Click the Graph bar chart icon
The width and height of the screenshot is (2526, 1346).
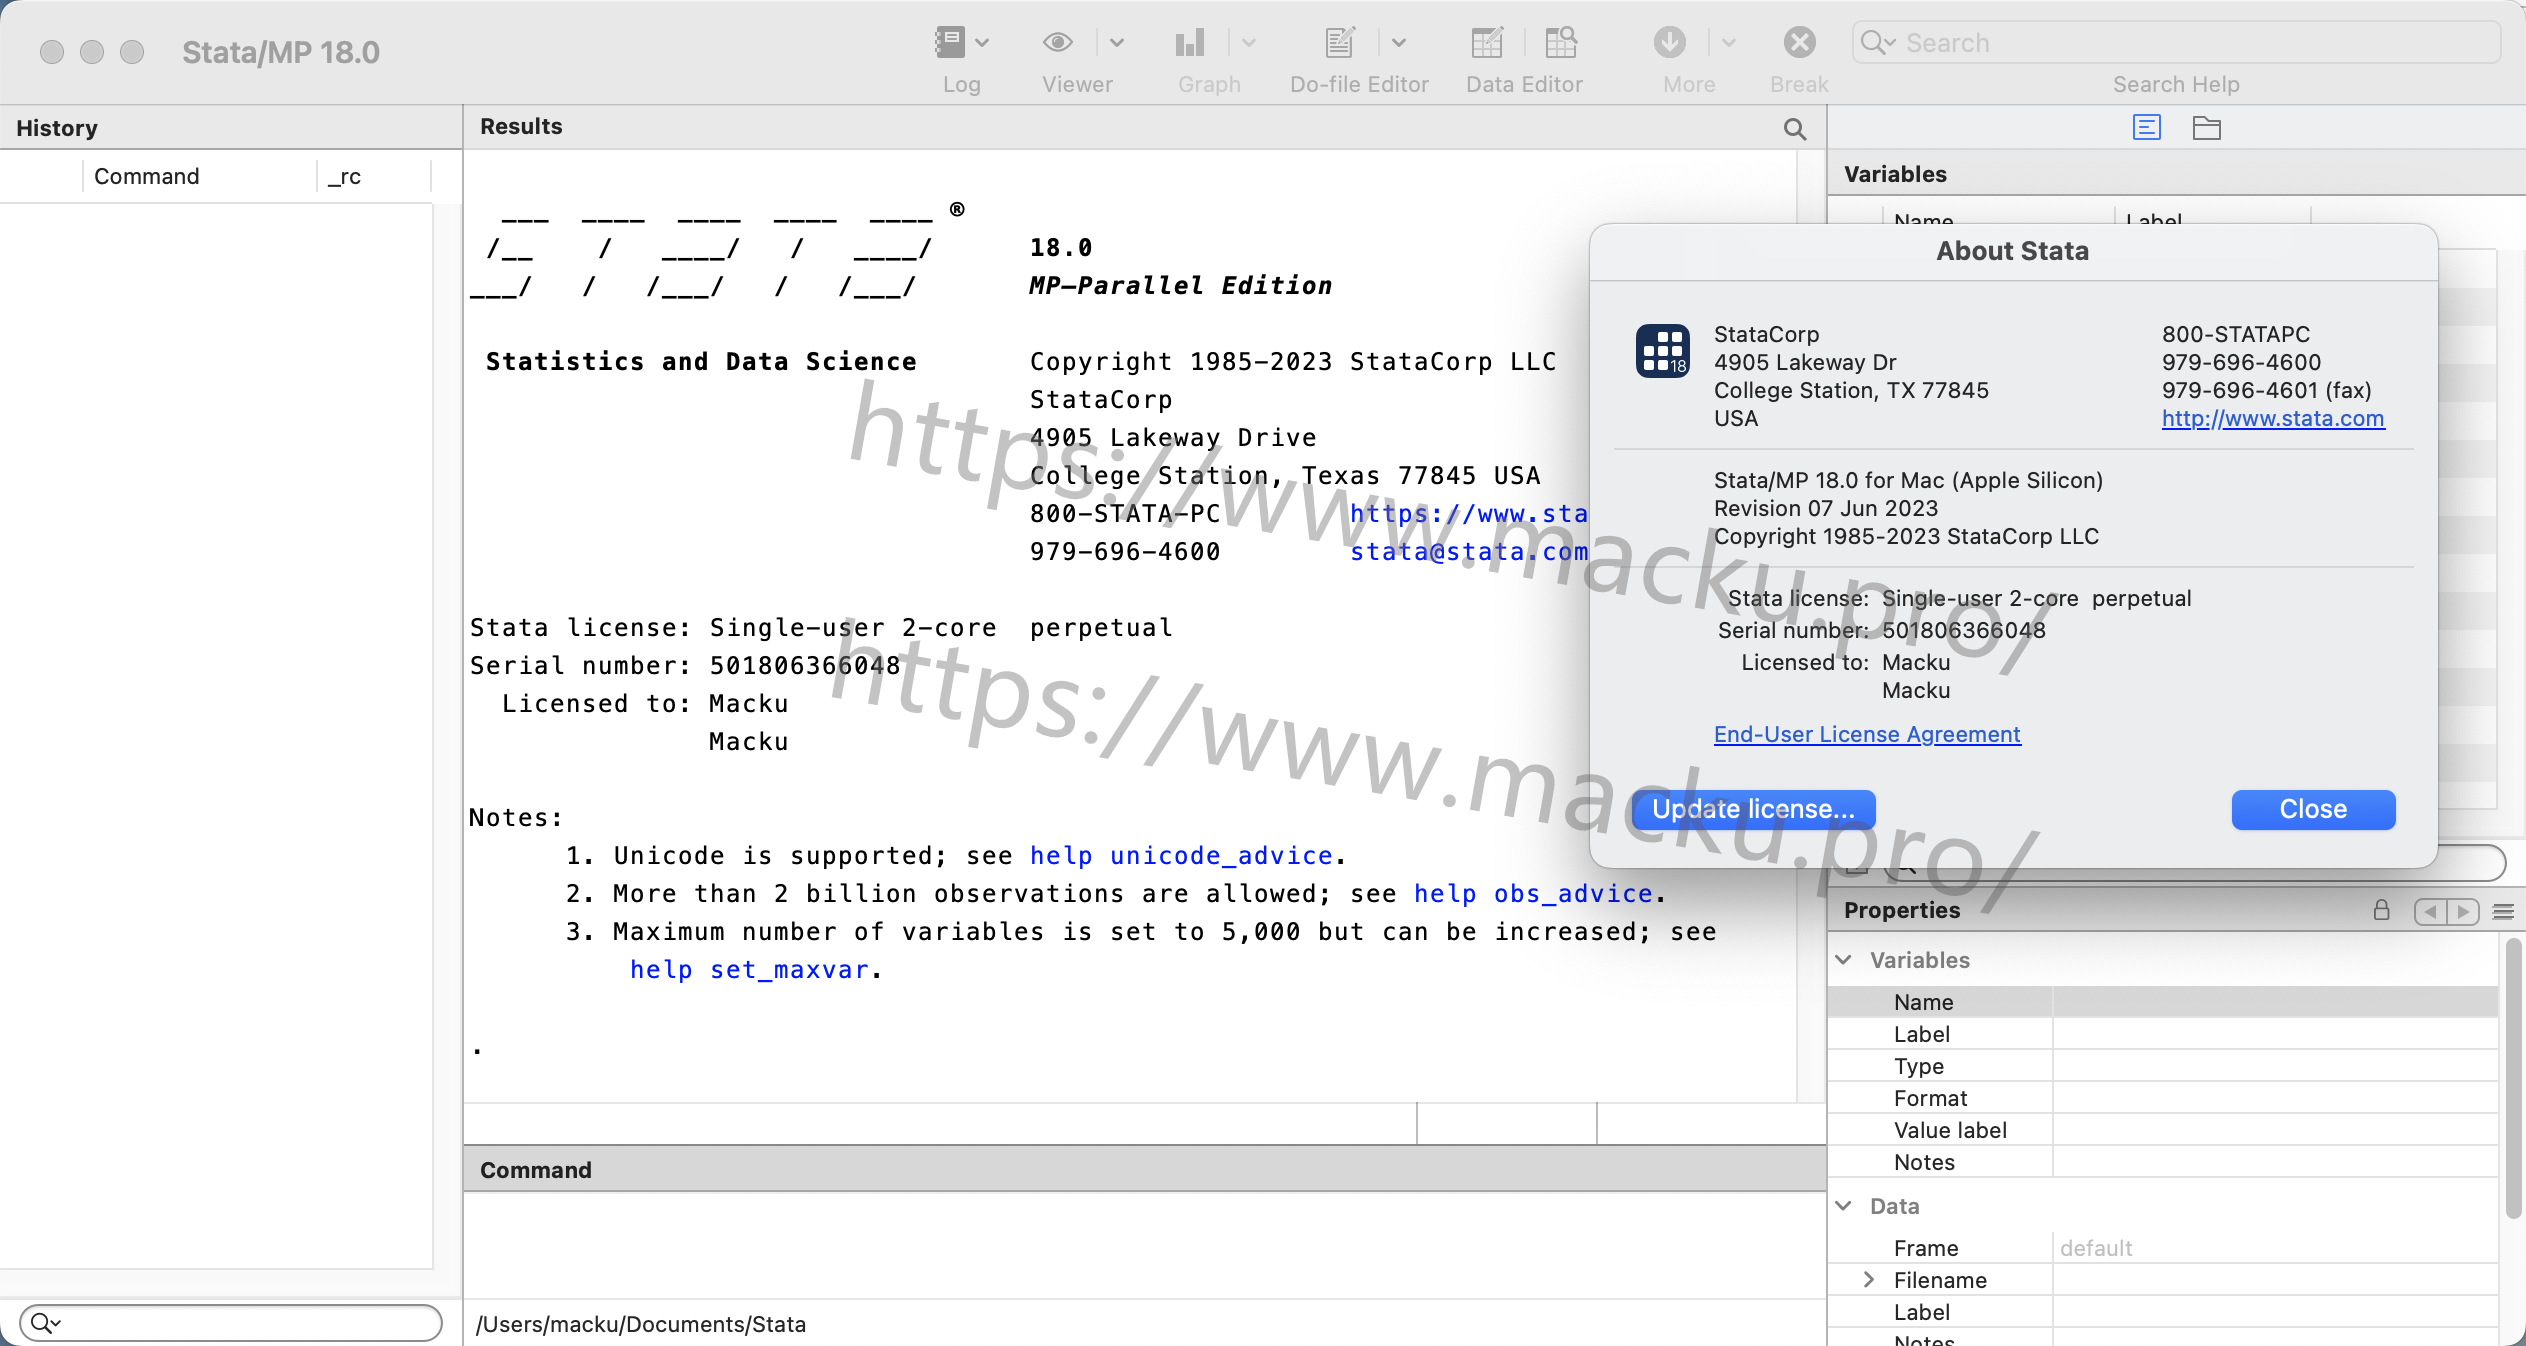[x=1190, y=42]
